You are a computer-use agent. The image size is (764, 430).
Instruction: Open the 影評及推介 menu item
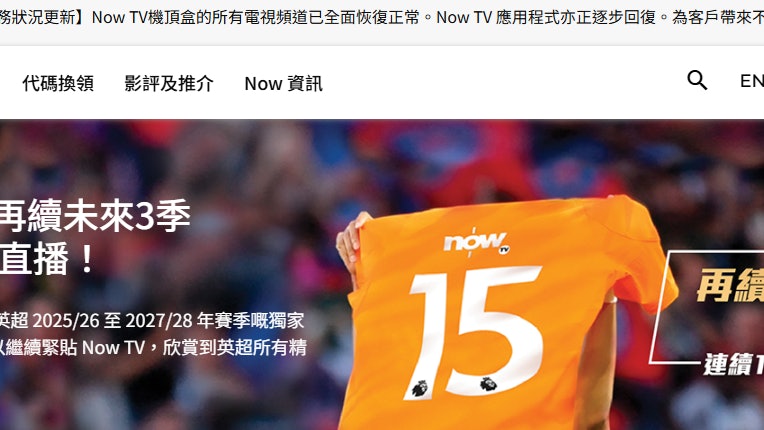click(169, 83)
